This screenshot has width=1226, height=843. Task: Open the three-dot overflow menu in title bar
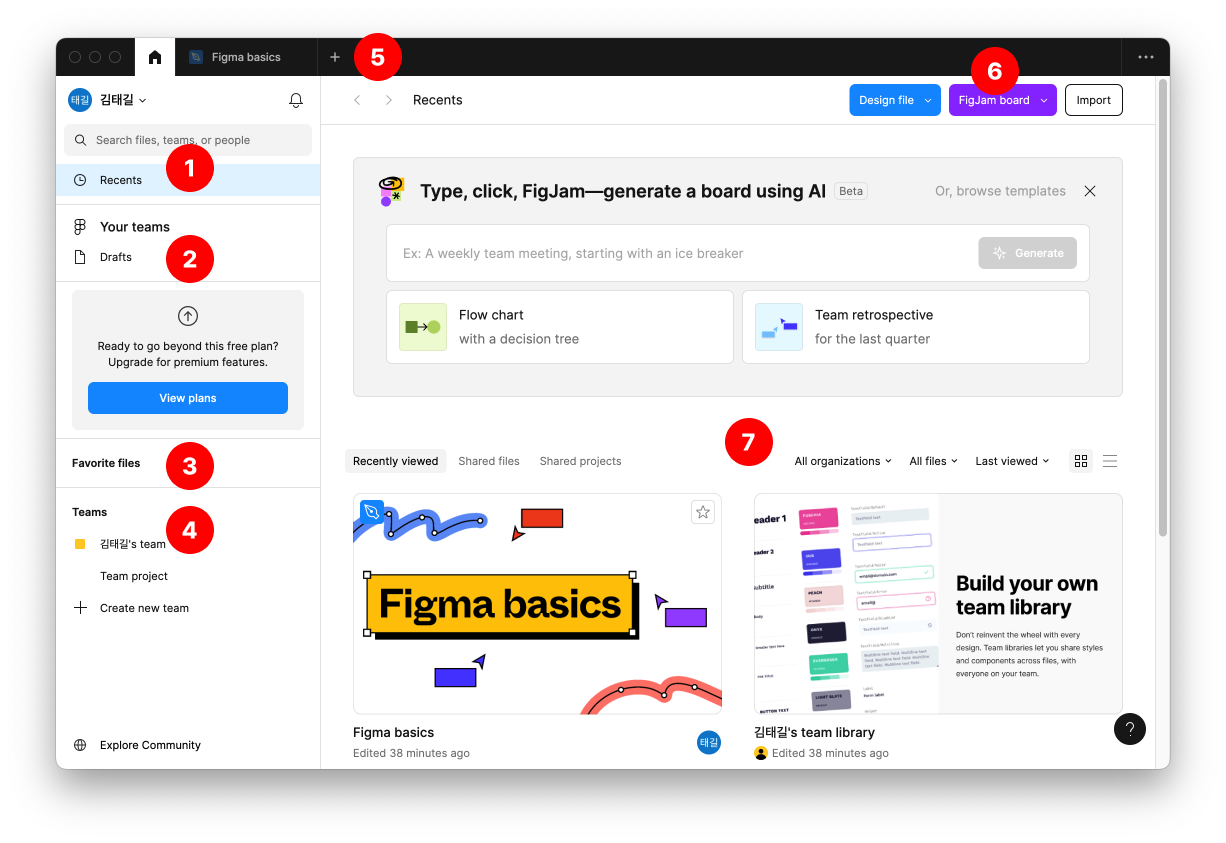1146,57
